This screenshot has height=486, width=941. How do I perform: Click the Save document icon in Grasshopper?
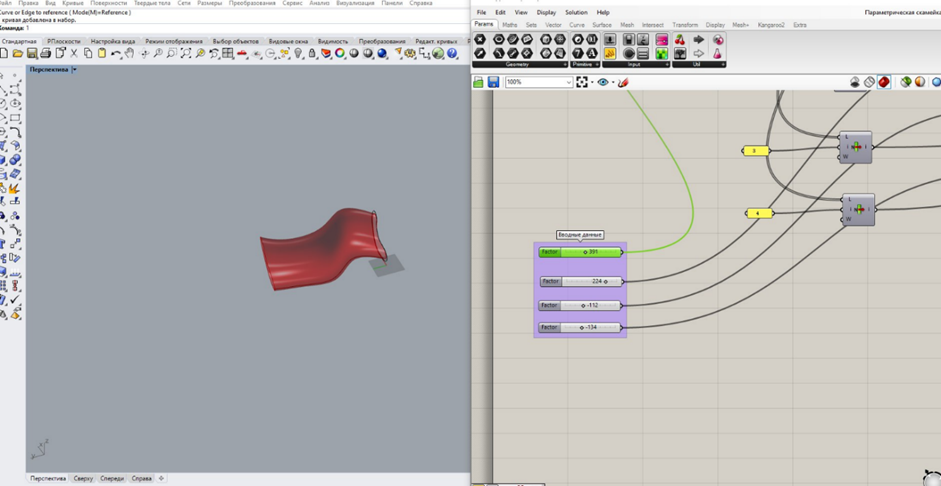click(x=493, y=82)
